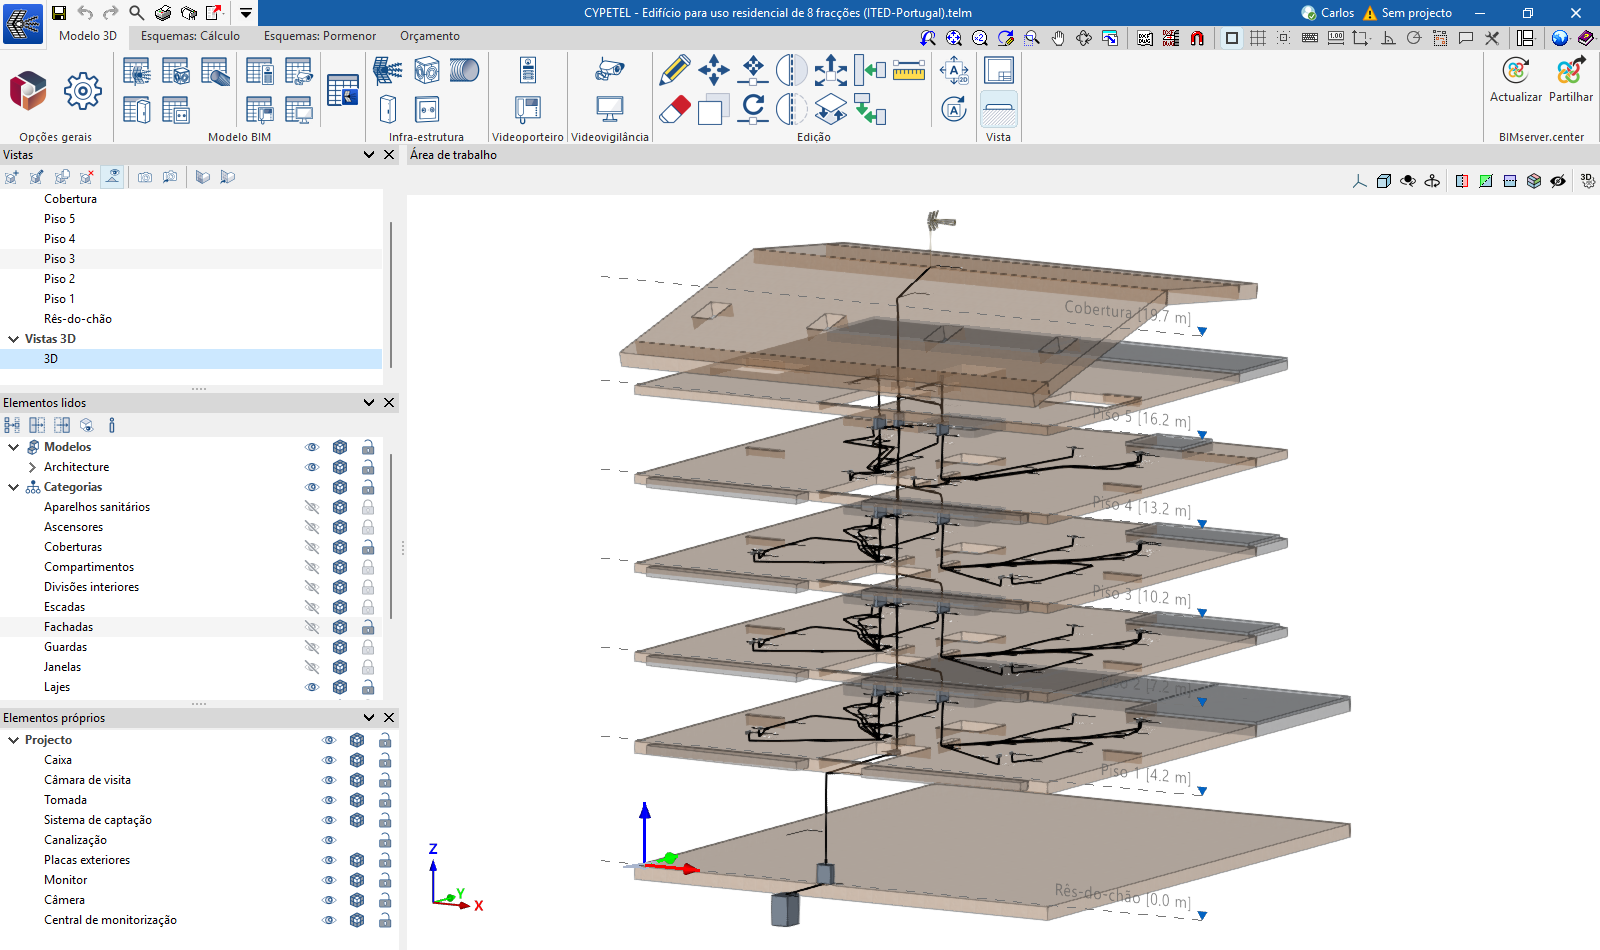Viewport: 1600px width, 950px height.
Task: Click the Actualizar BIMserver icon
Action: click(x=1515, y=72)
